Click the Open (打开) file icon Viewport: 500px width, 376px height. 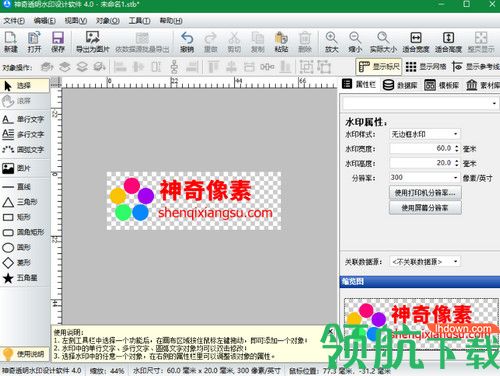[34, 42]
